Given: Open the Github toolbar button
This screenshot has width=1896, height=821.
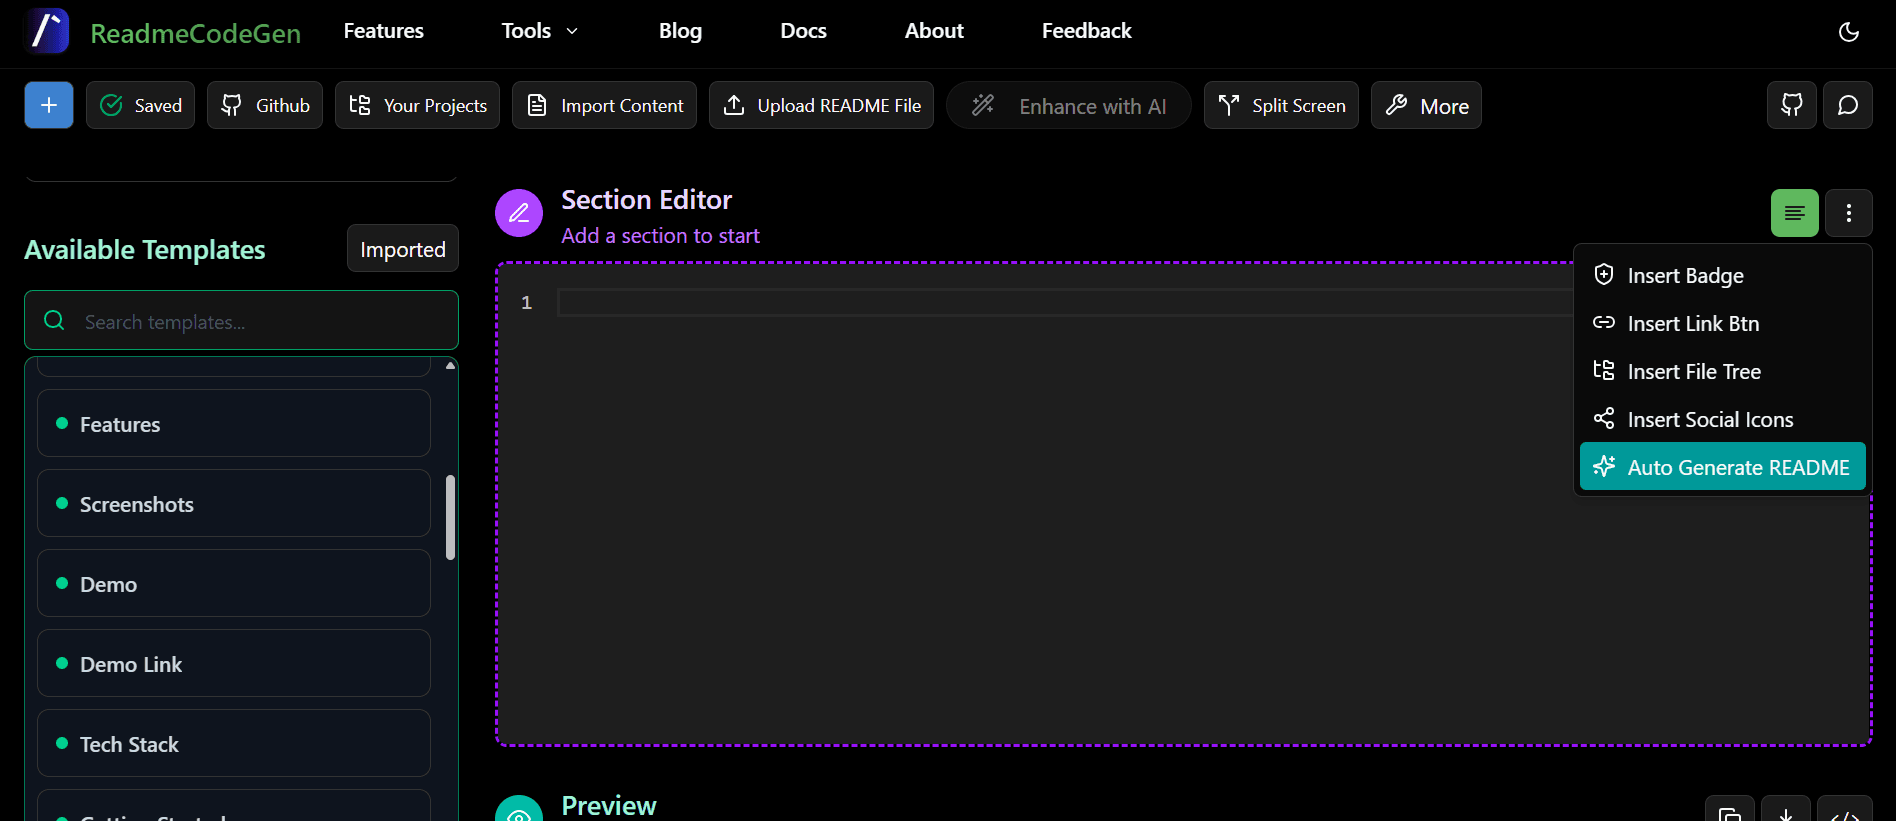Looking at the screenshot, I should tap(265, 105).
